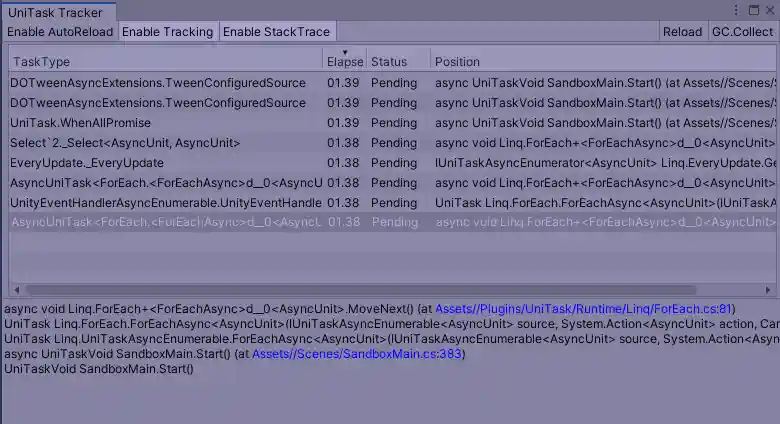This screenshot has height=424, width=780.
Task: Click the sort arrow above Elapse column
Action: [345, 52]
